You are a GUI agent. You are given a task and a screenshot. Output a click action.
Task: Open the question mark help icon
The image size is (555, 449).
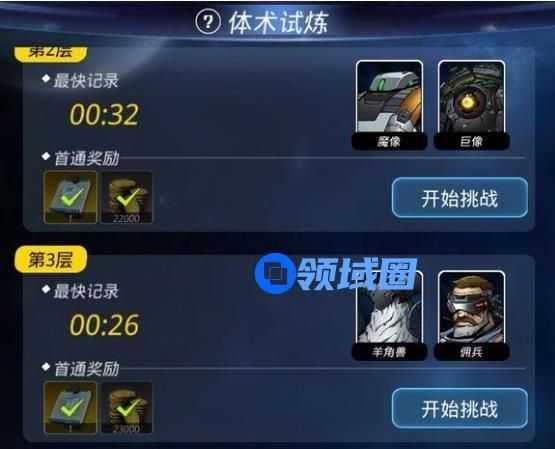coord(208,22)
